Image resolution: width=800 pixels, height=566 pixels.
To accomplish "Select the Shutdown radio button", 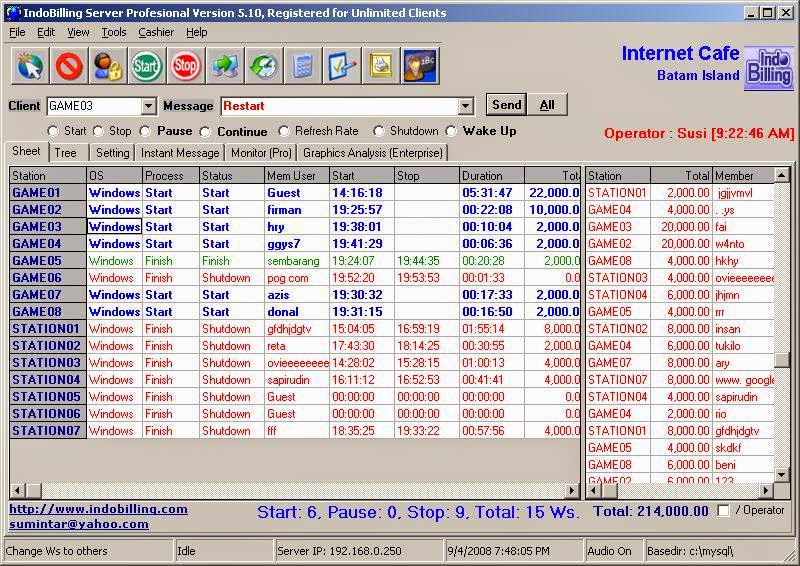I will (x=379, y=131).
